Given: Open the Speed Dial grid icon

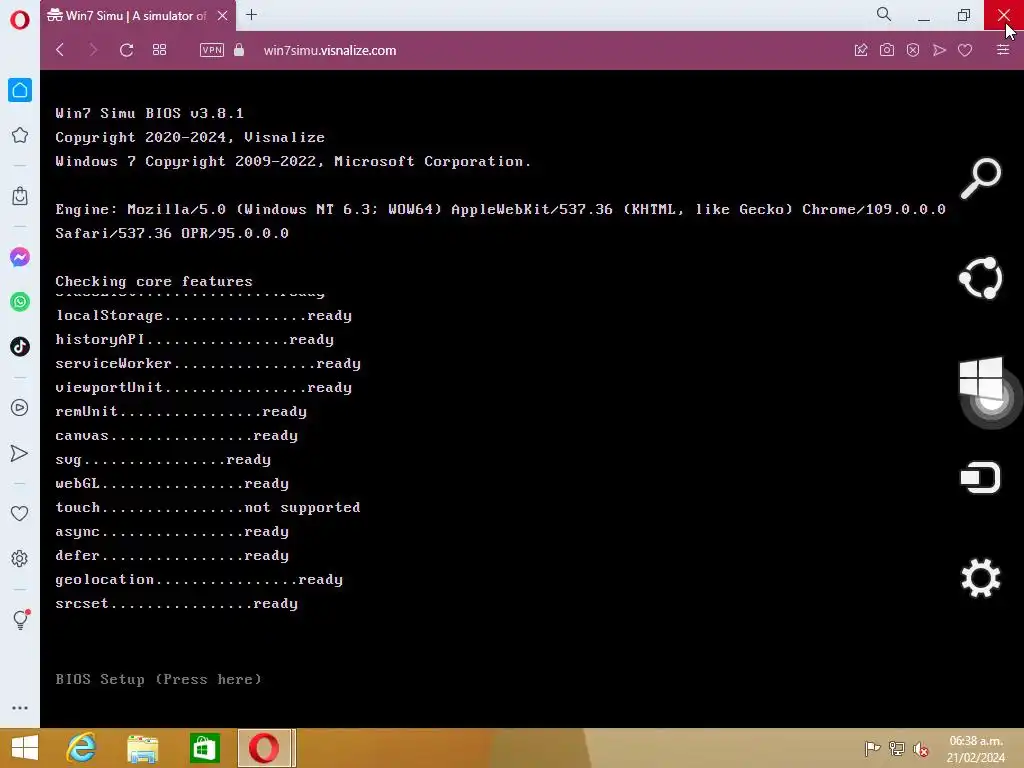Looking at the screenshot, I should pyautogui.click(x=159, y=50).
